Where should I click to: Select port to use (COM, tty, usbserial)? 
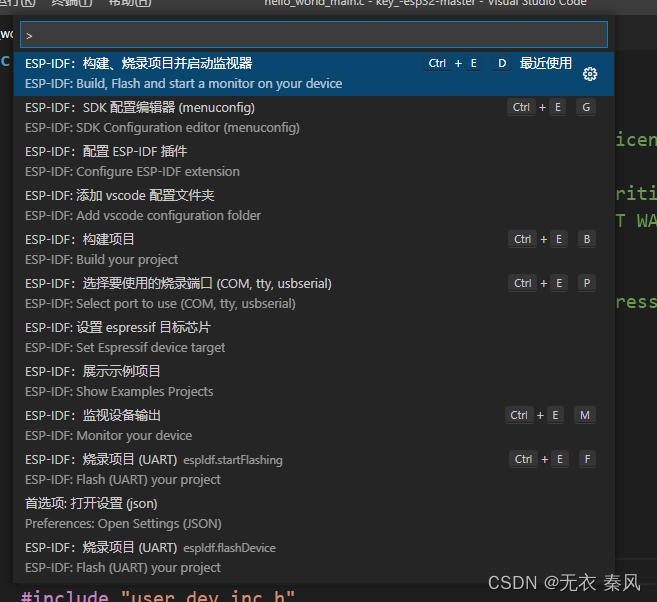click(314, 294)
